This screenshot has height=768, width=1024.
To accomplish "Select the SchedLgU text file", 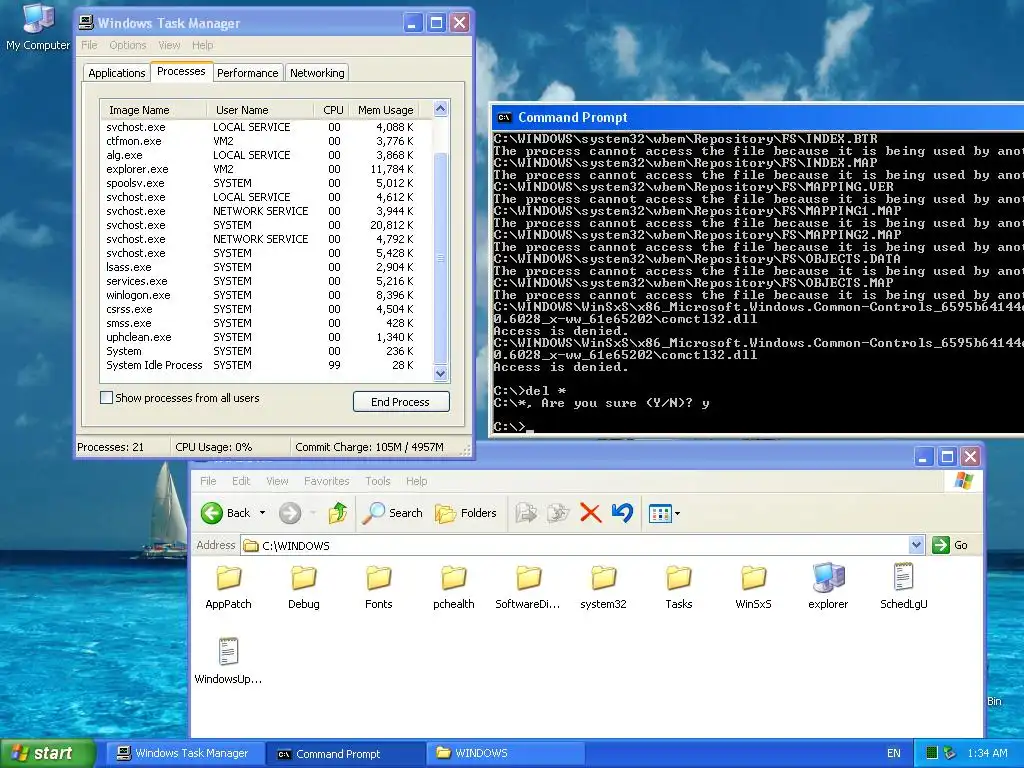I will [x=904, y=587].
